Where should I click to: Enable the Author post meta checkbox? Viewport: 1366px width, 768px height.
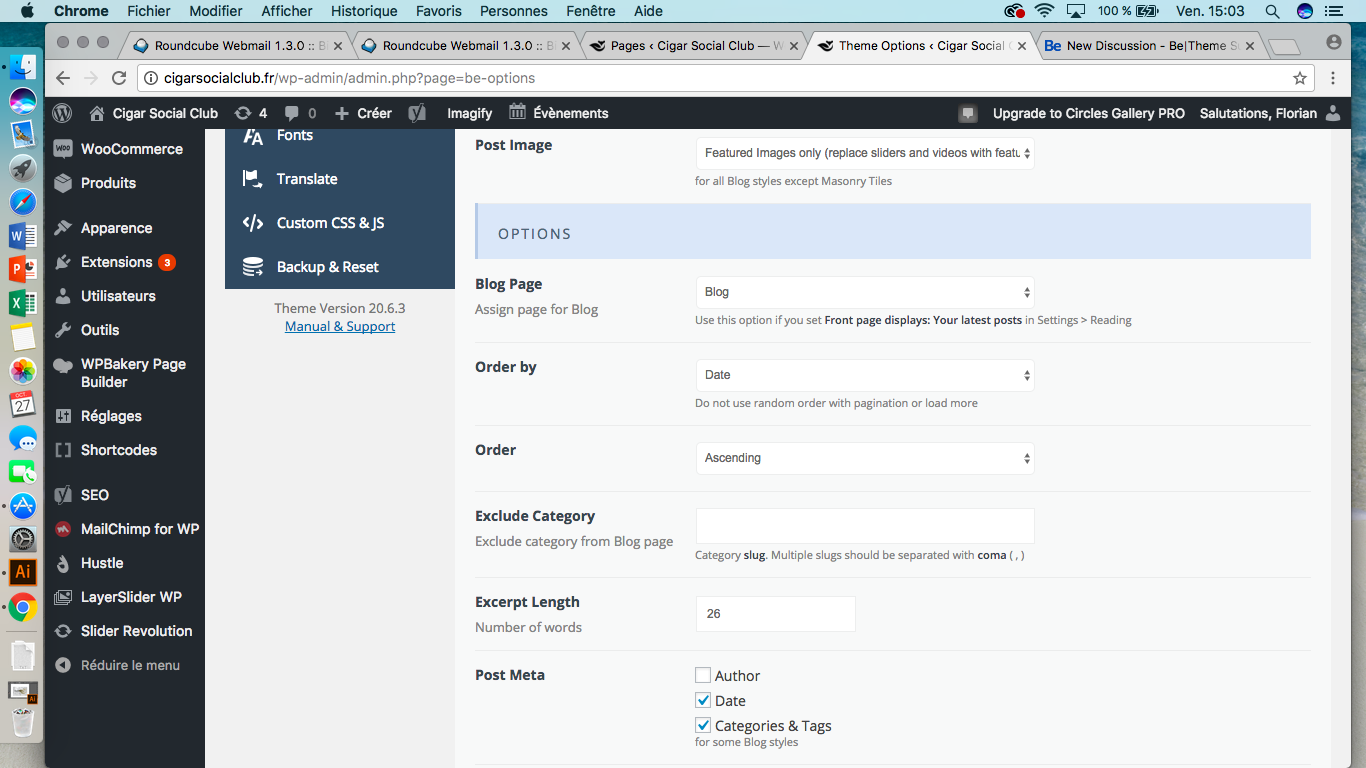click(x=703, y=675)
